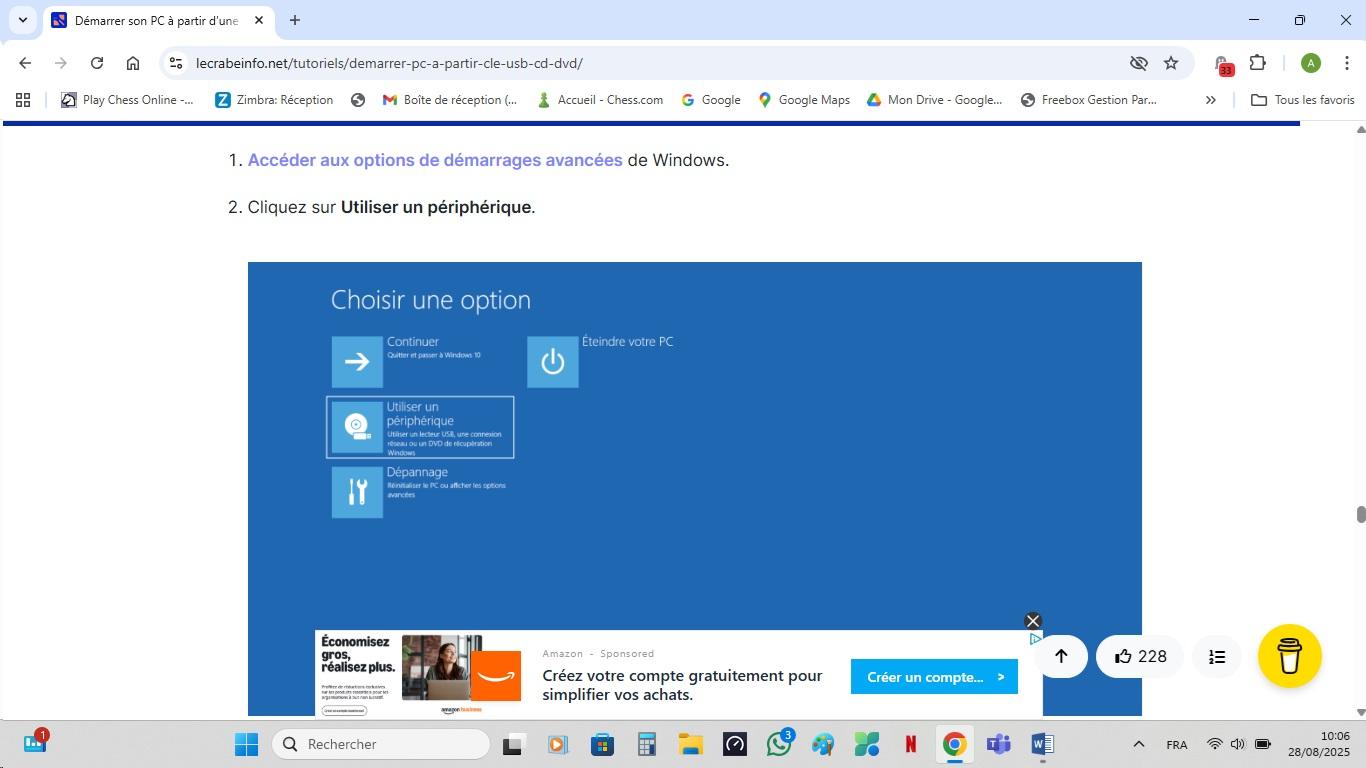Like the article with thumbs-up 228
This screenshot has width=1366, height=768.
tap(1140, 656)
